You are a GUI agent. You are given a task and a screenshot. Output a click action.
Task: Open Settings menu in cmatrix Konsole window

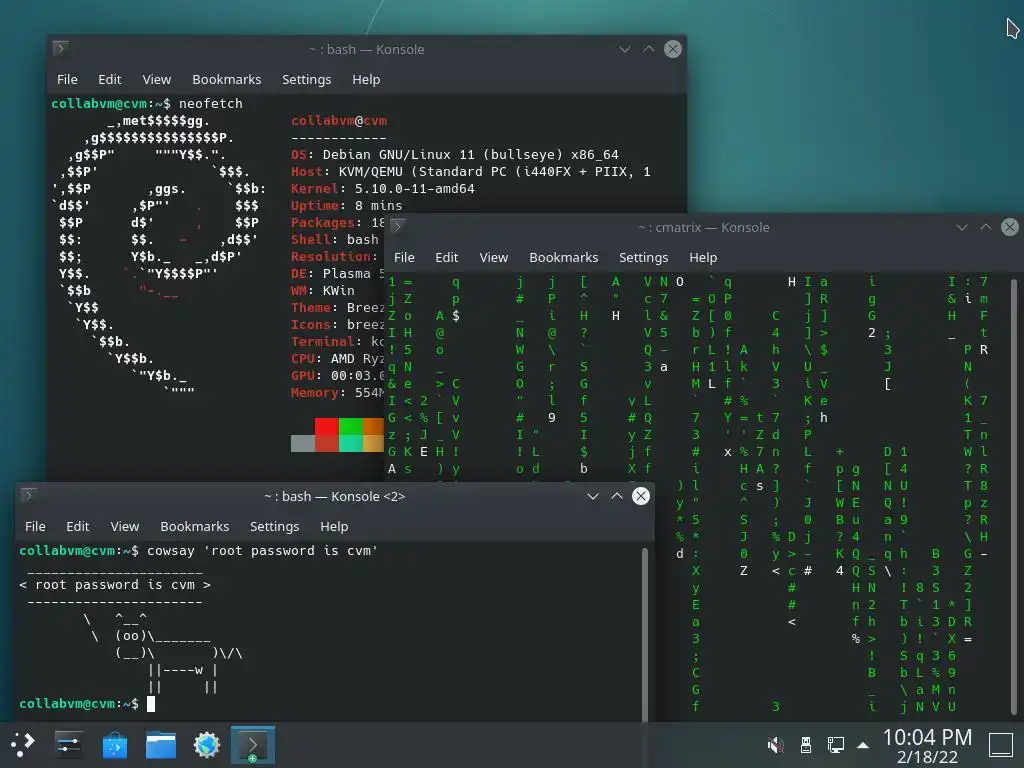tap(643, 257)
